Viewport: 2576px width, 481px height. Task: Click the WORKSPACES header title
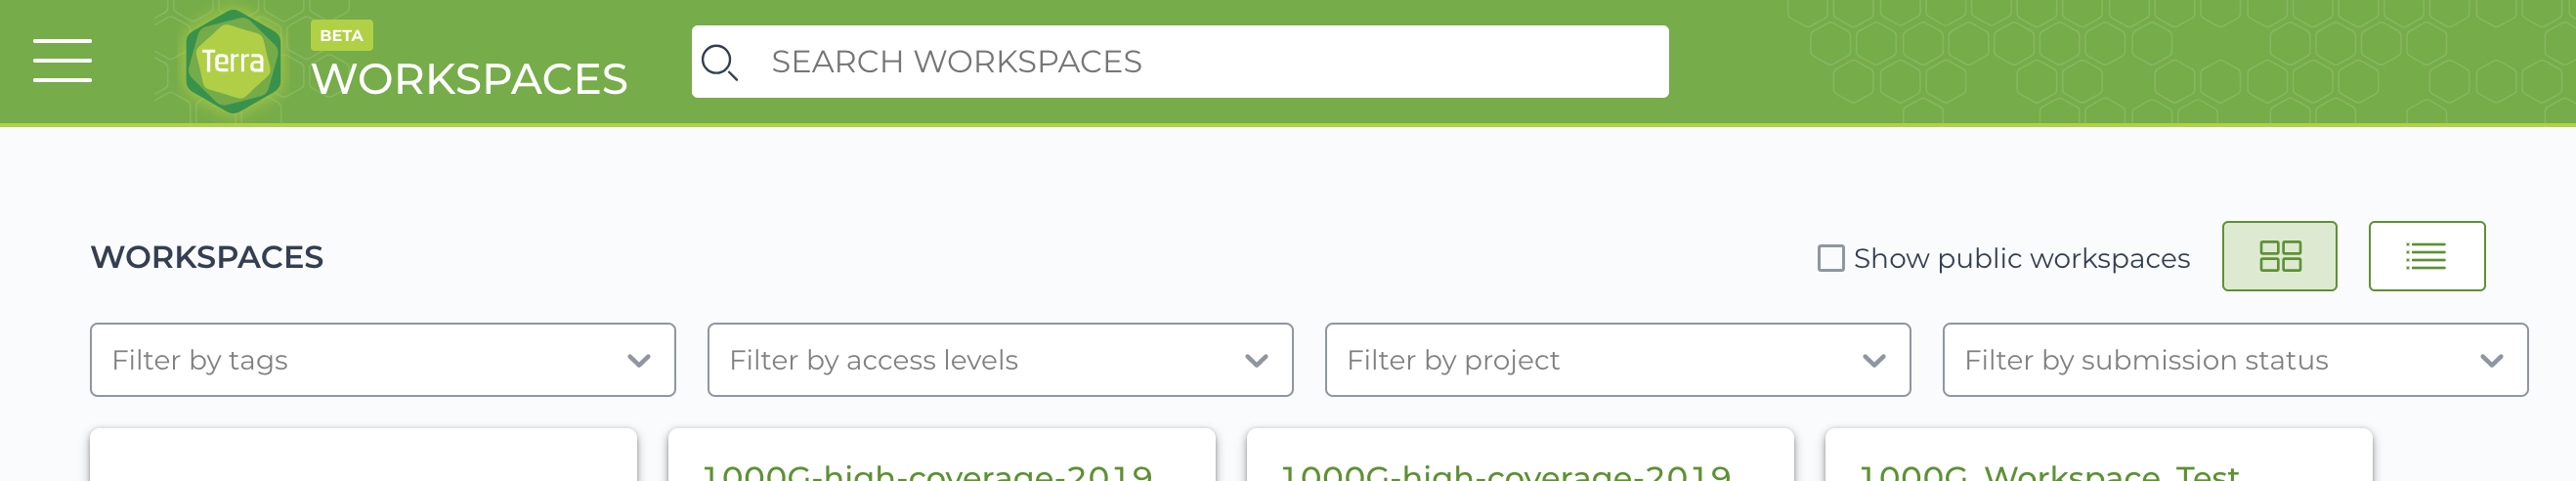(x=469, y=79)
